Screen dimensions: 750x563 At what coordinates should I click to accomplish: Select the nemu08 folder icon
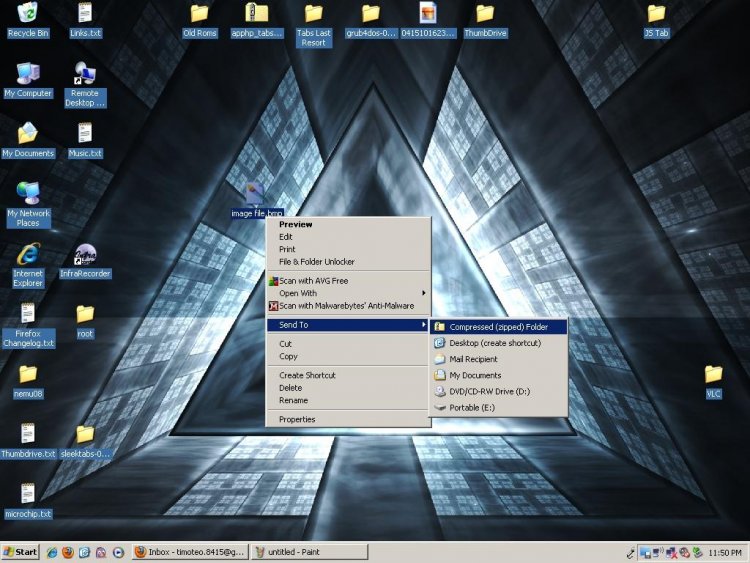point(28,381)
